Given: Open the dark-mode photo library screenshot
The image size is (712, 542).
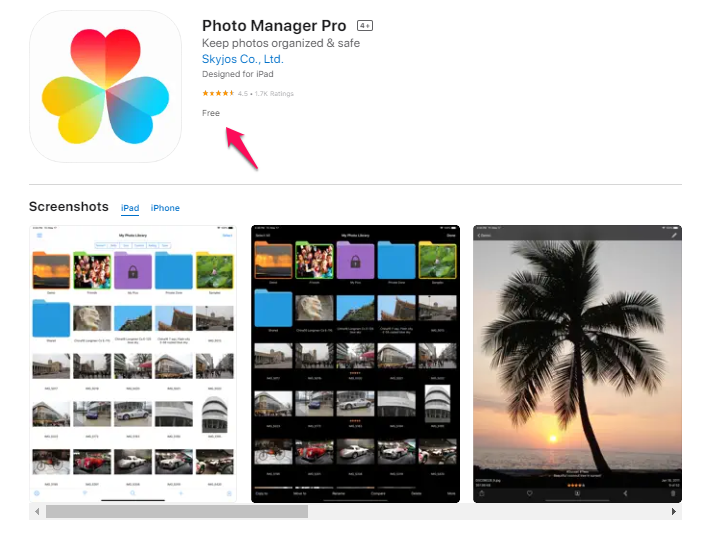Looking at the screenshot, I should pyautogui.click(x=355, y=364).
